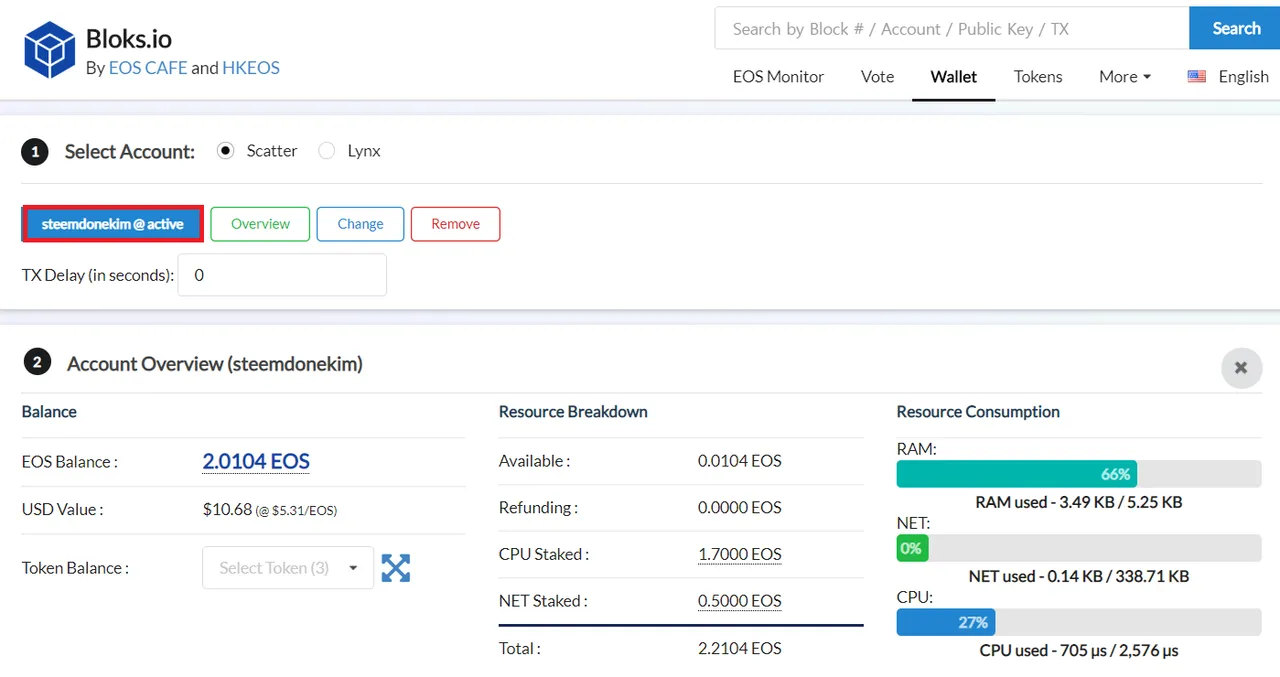Click the Resource Breakdown heading

[x=573, y=411]
